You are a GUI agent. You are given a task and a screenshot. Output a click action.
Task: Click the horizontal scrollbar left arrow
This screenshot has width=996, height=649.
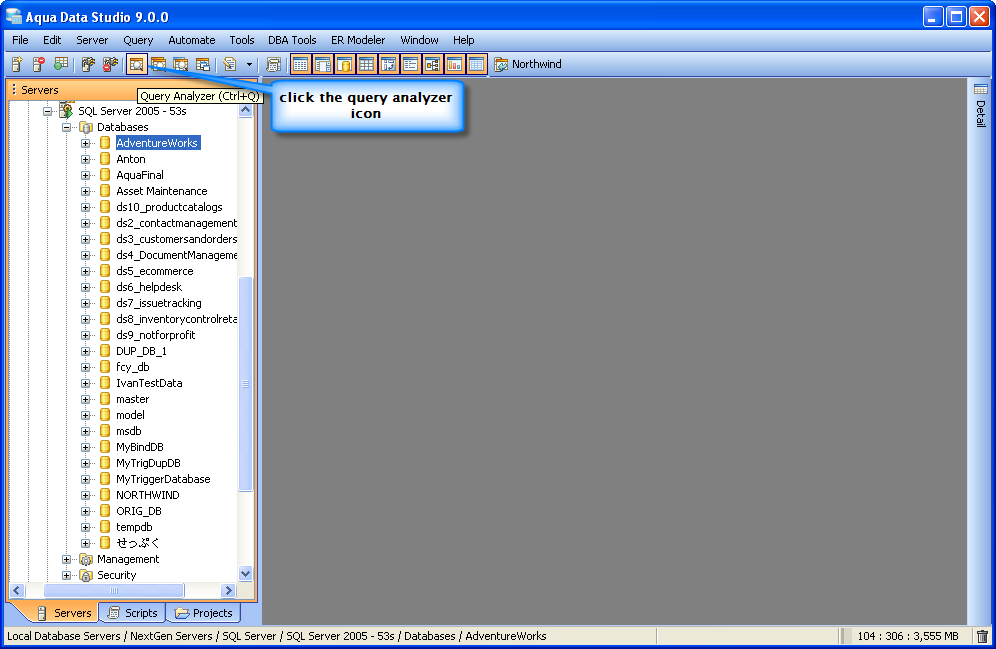click(x=17, y=591)
